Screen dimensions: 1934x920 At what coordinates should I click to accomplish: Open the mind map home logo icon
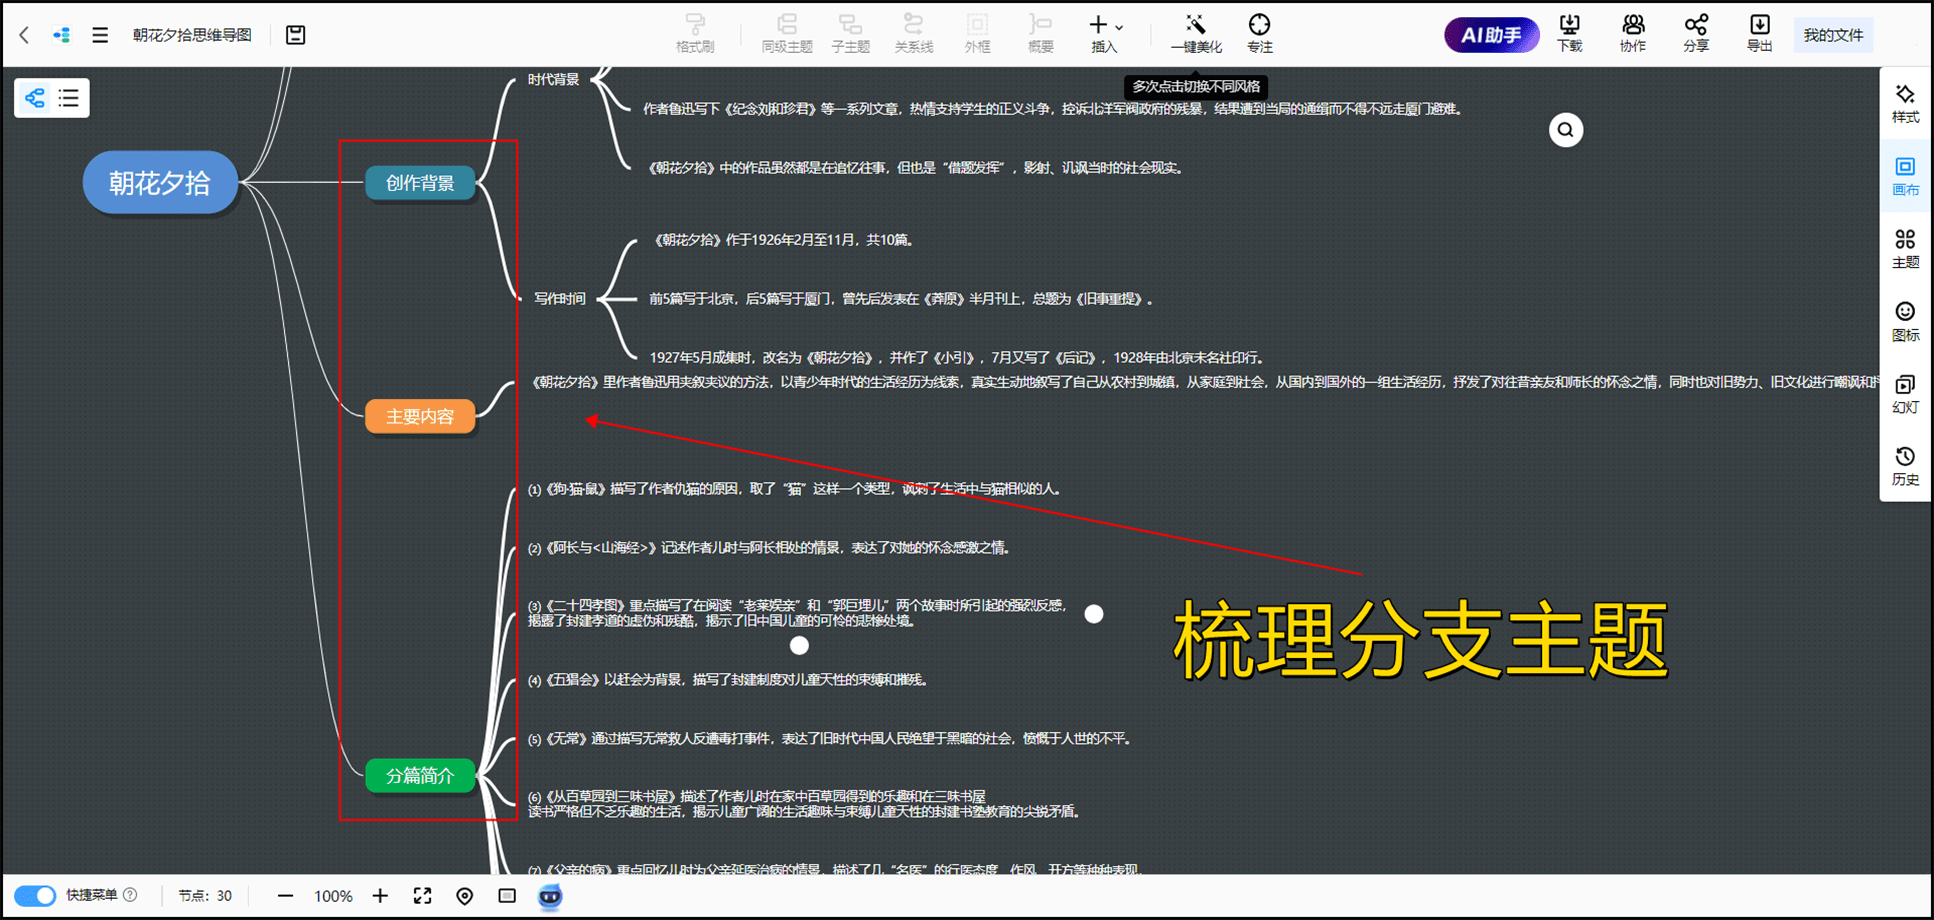pos(62,35)
